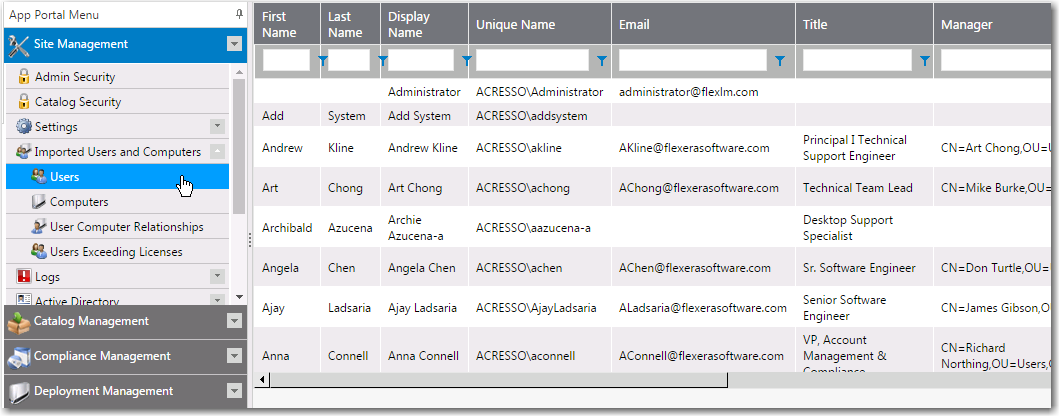
Task: Click the Display Name column filter funnel icon
Action: 467,61
